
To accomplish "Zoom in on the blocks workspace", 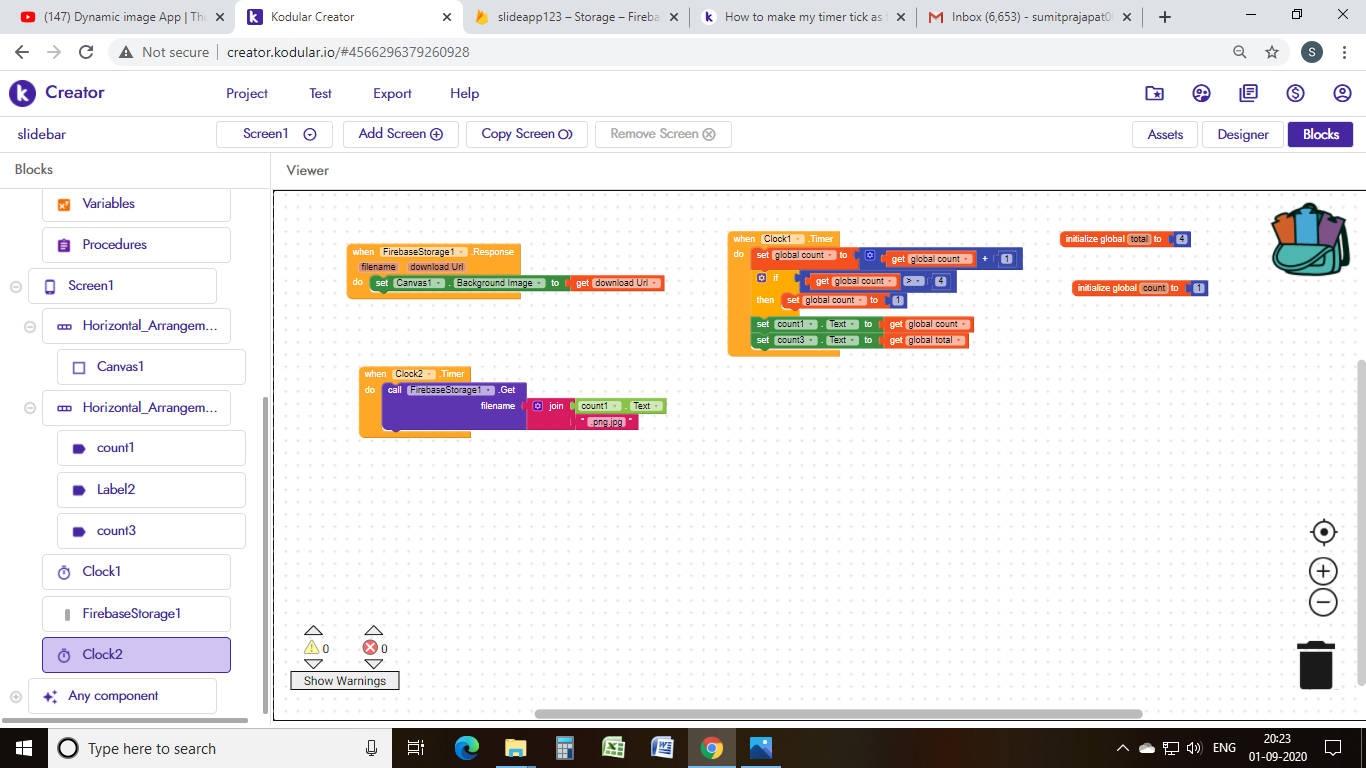I will [x=1323, y=571].
